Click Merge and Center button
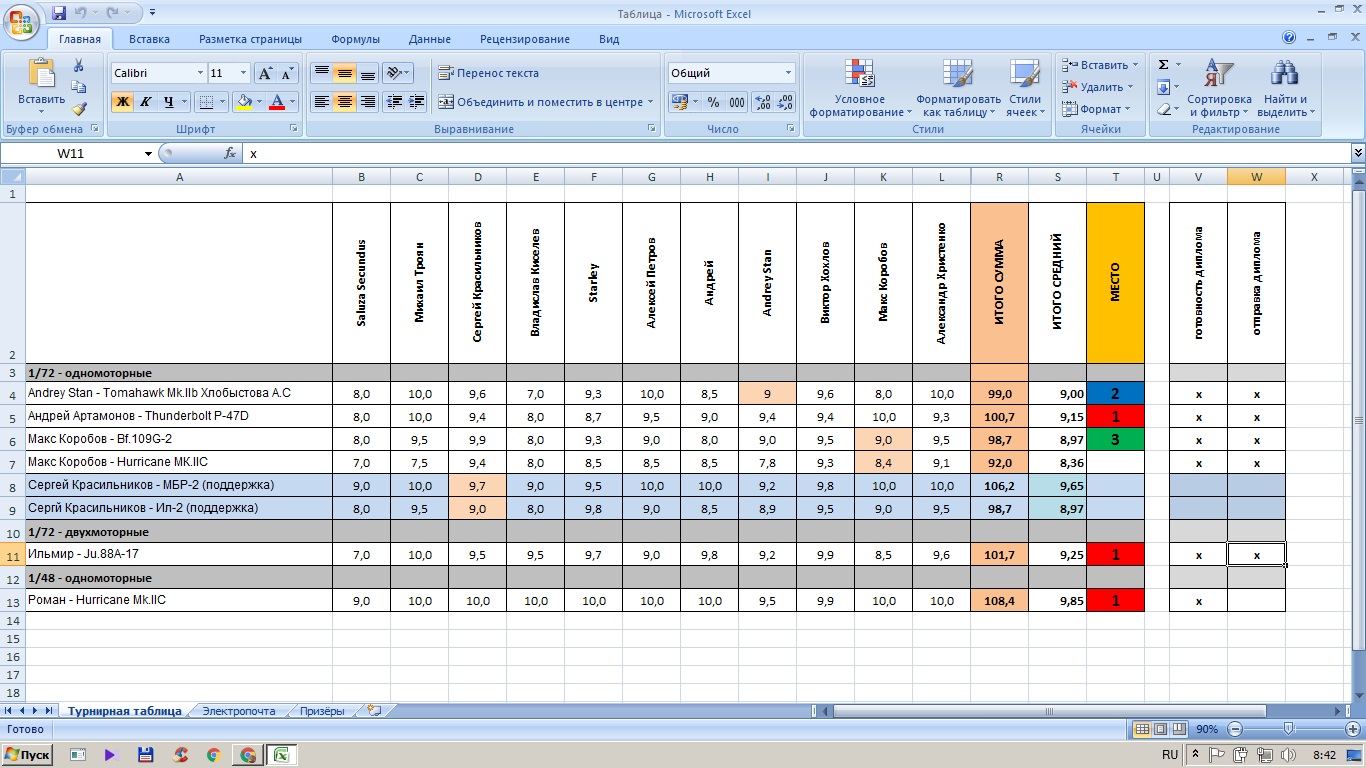The image size is (1366, 768). tap(545, 102)
